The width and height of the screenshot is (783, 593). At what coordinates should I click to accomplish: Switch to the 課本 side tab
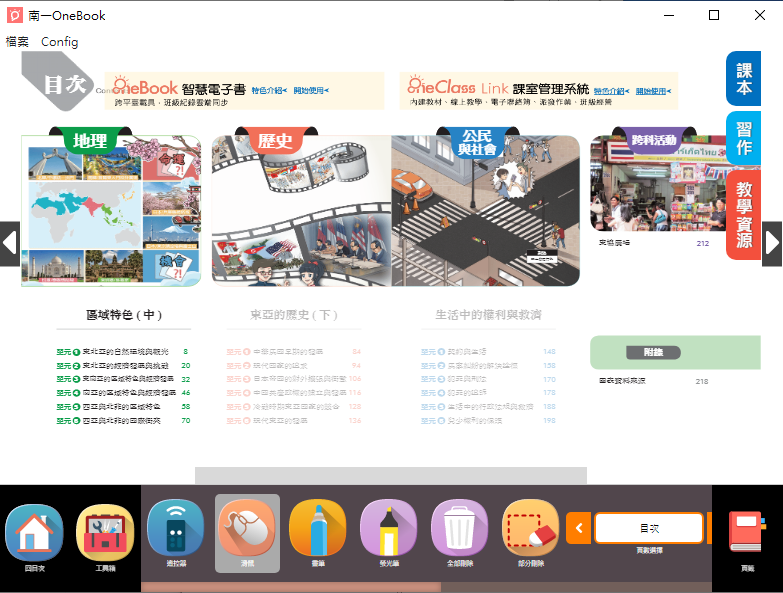(744, 79)
